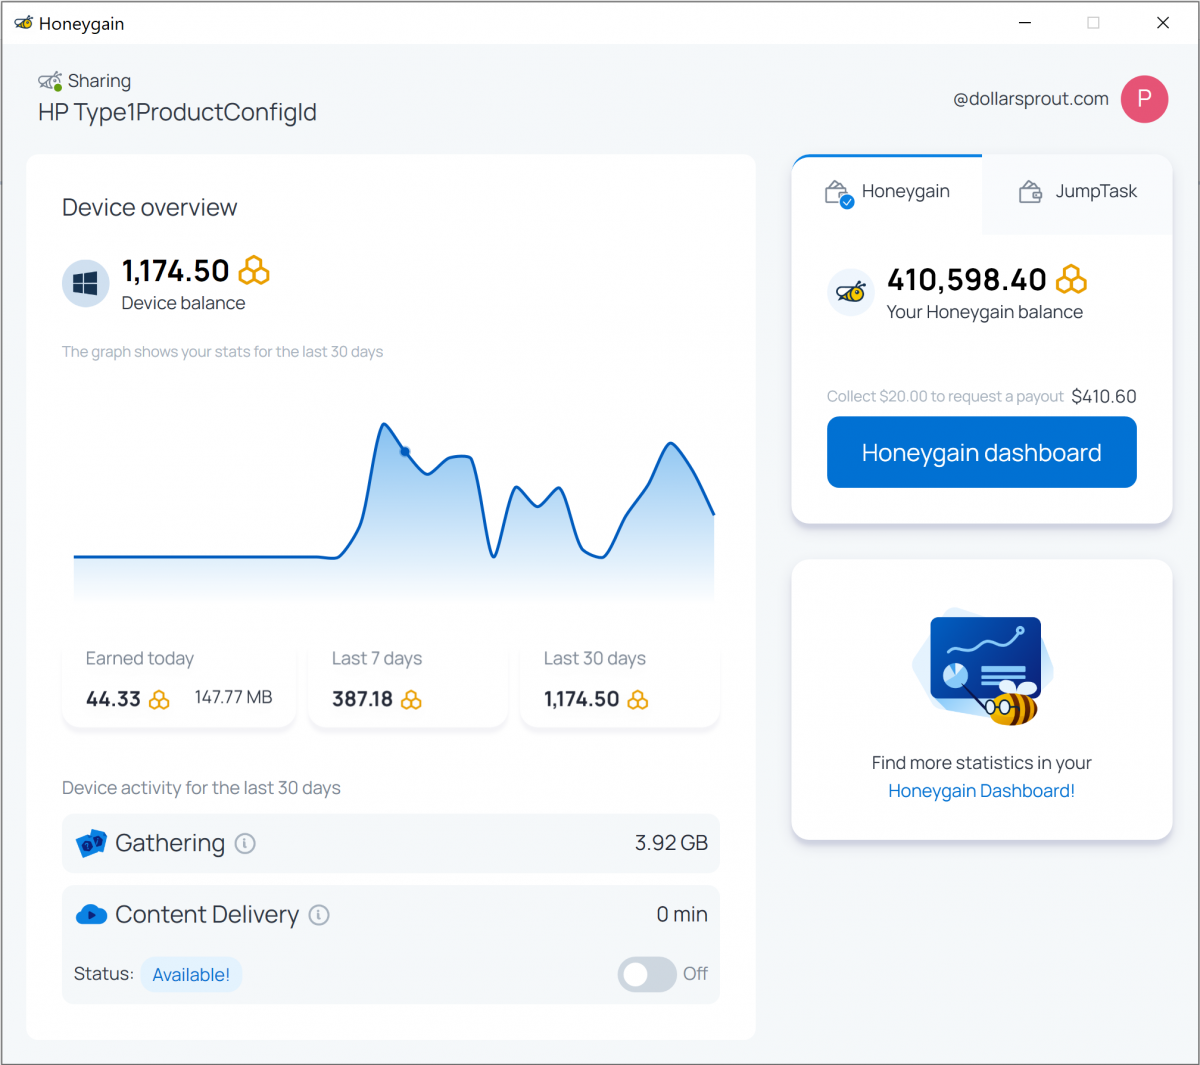Click the Content Delivery cloud icon
Viewport: 1200px width, 1065px height.
tap(92, 914)
